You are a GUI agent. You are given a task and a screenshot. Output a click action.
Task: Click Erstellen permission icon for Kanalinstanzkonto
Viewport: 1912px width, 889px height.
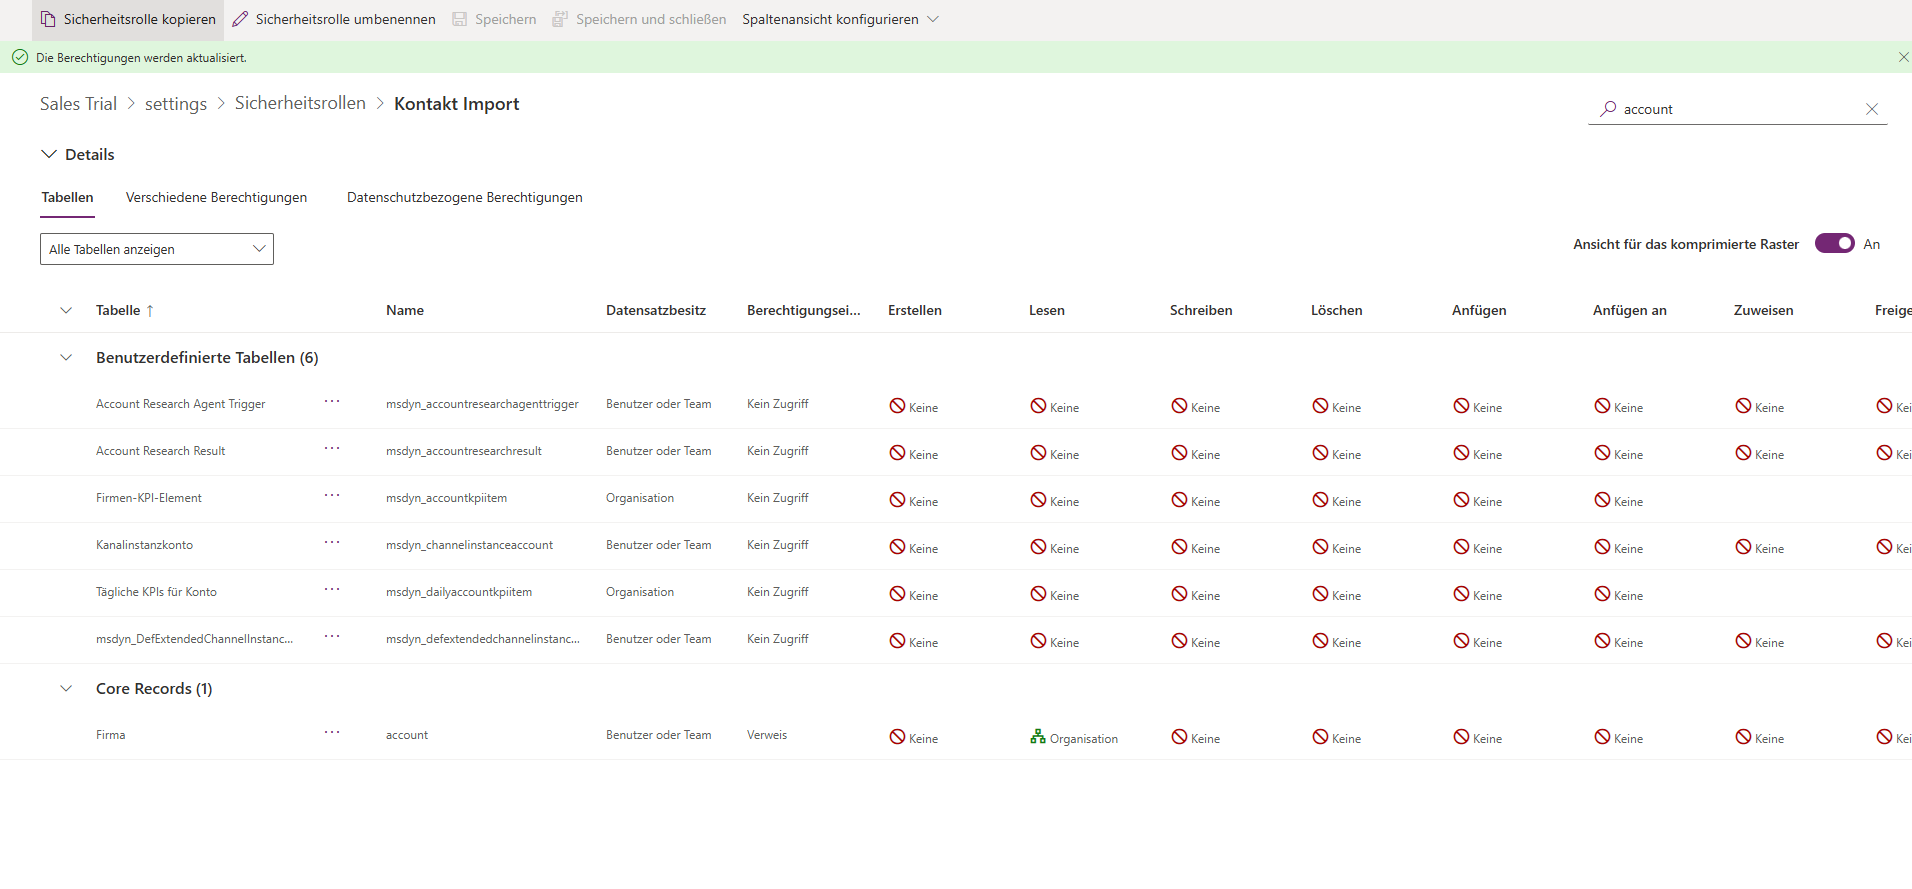click(x=897, y=547)
